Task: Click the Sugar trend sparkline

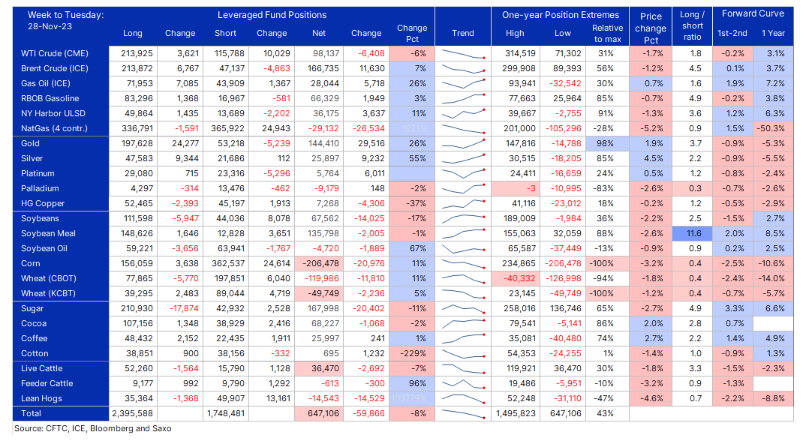Action: pos(463,309)
